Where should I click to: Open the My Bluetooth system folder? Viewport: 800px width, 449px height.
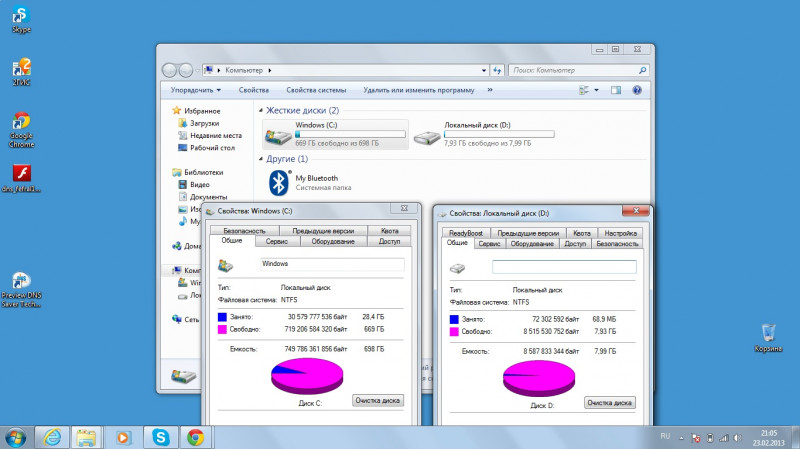click(x=280, y=182)
